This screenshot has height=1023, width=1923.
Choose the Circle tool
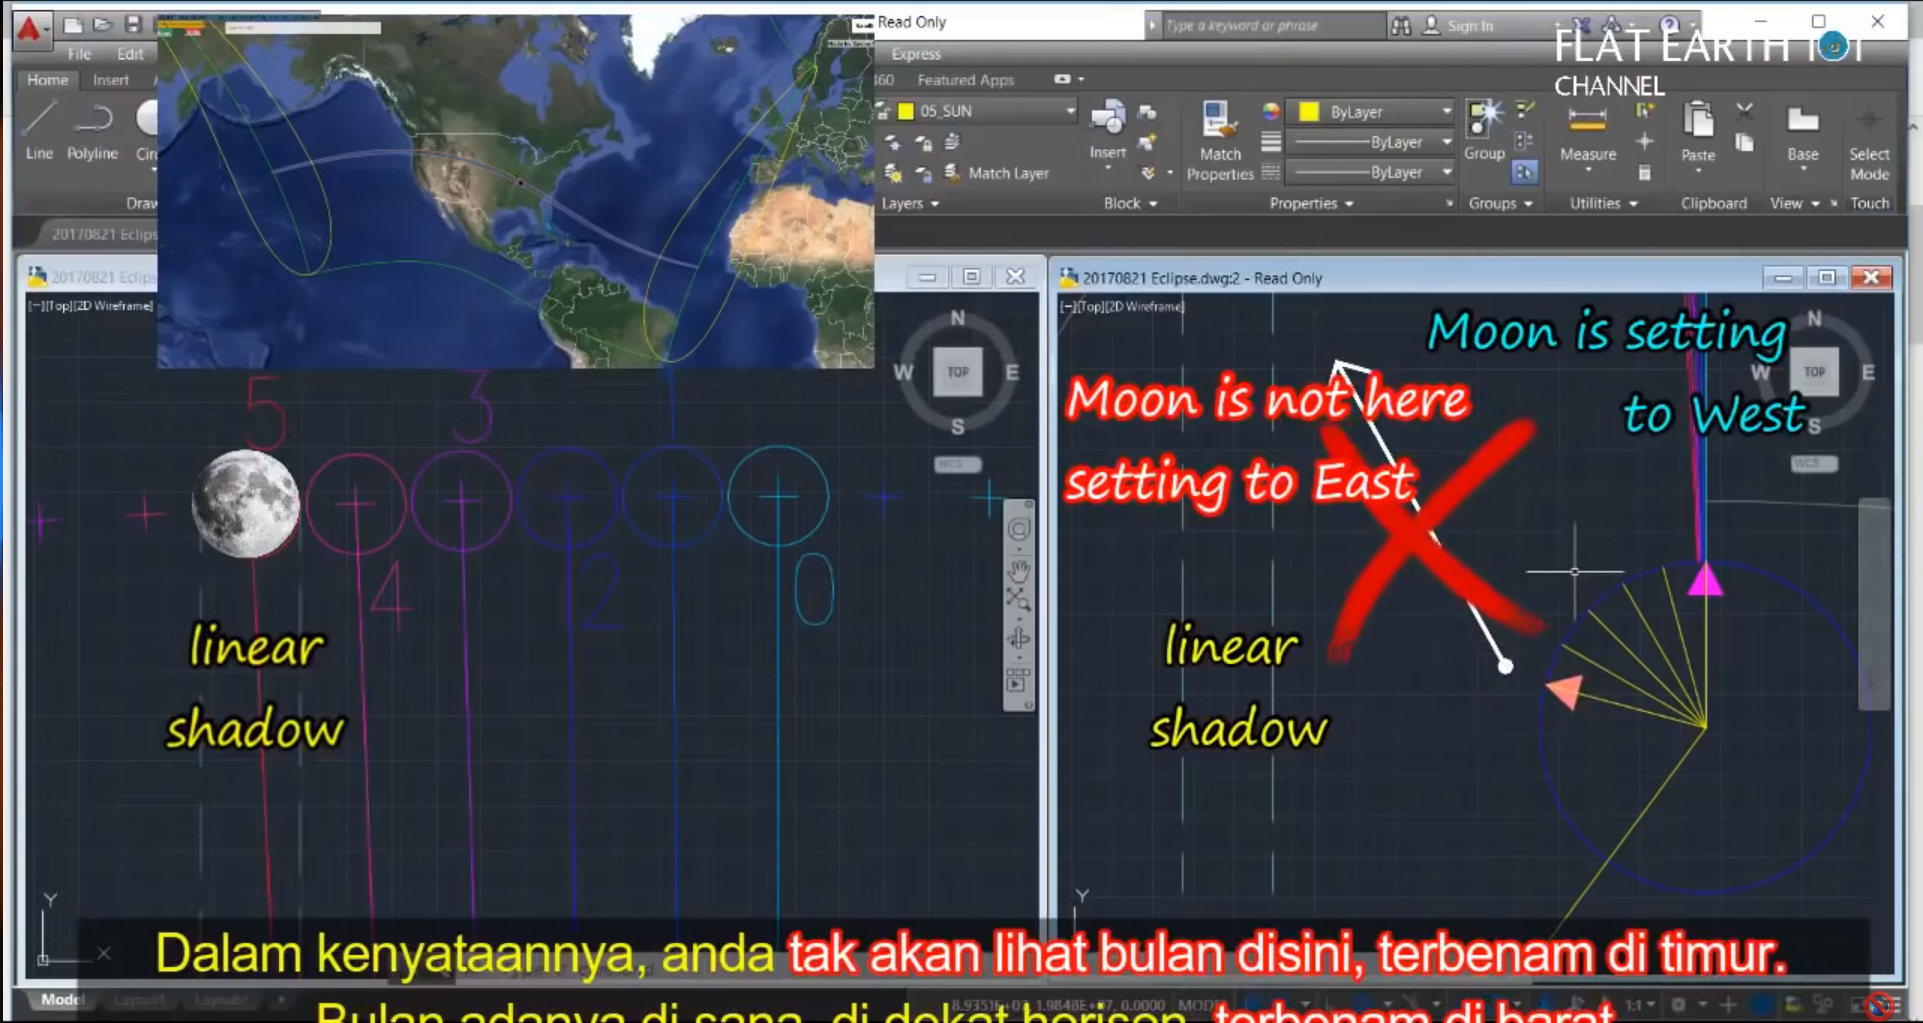tap(148, 131)
